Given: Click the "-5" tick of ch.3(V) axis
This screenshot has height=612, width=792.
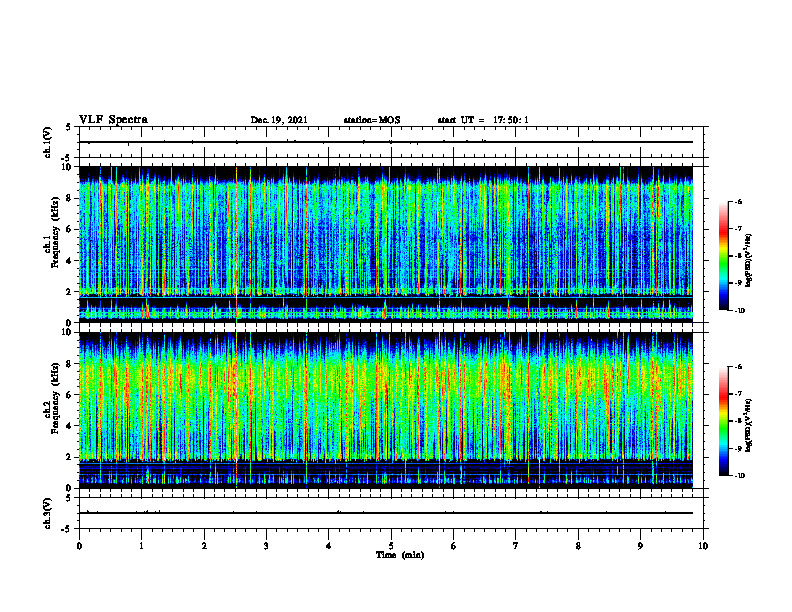Looking at the screenshot, I should coord(67,529).
